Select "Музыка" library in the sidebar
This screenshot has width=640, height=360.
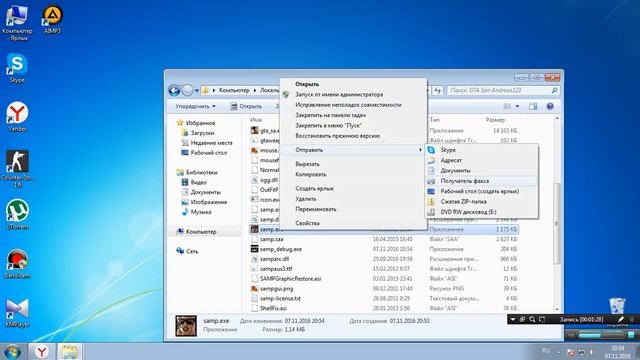click(x=196, y=212)
